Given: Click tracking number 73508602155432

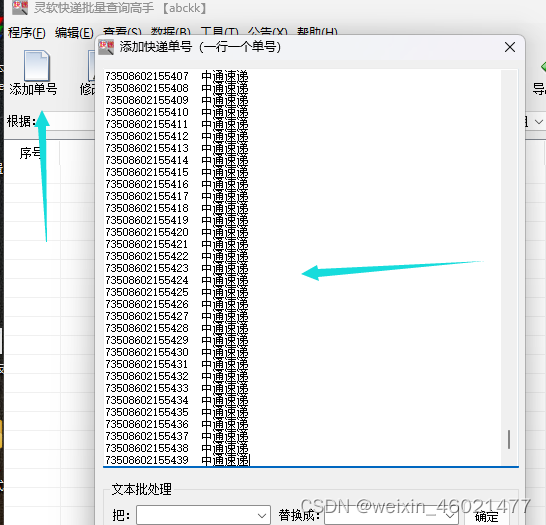Looking at the screenshot, I should point(147,376).
